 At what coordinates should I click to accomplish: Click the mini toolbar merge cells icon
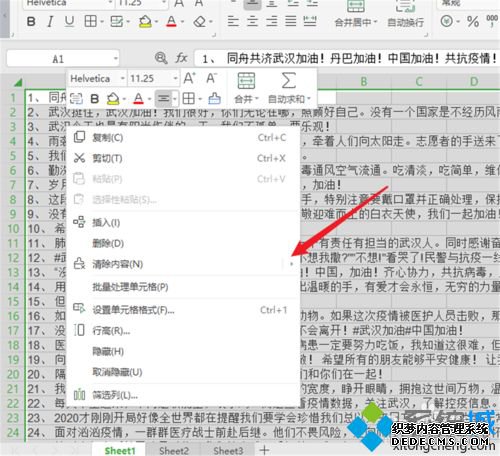click(246, 81)
